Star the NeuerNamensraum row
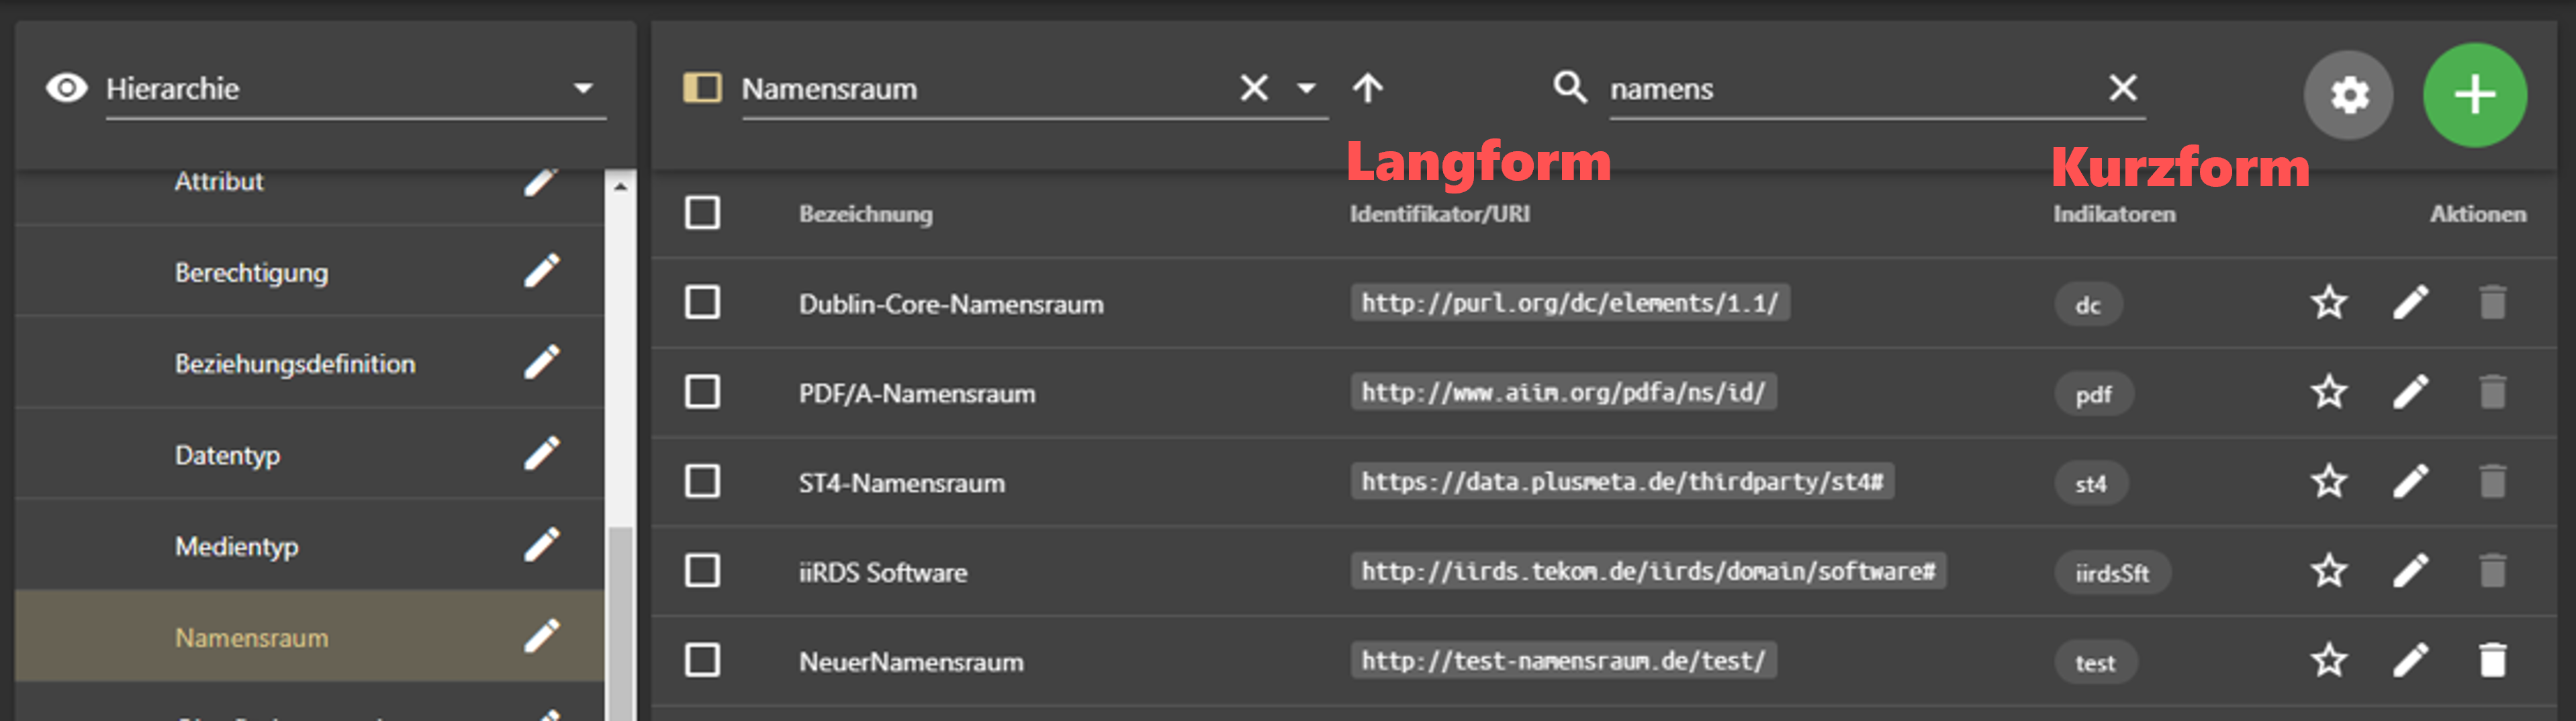Viewport: 2576px width, 721px height. pyautogui.click(x=2328, y=660)
